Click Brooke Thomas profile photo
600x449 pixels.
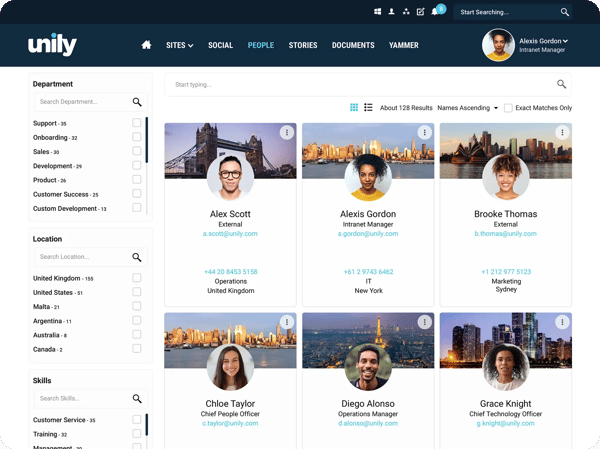[506, 178]
